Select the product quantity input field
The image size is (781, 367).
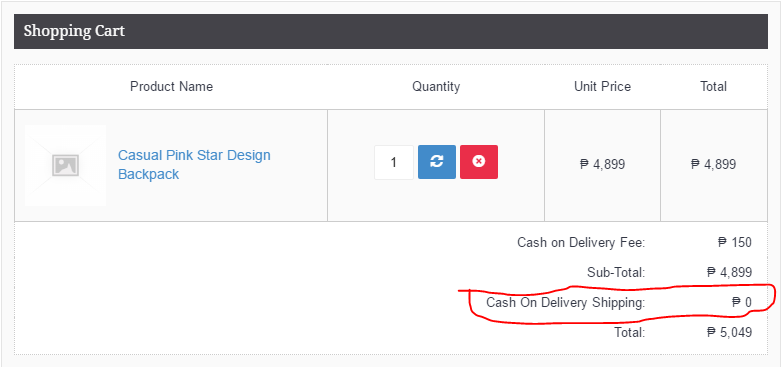click(394, 162)
